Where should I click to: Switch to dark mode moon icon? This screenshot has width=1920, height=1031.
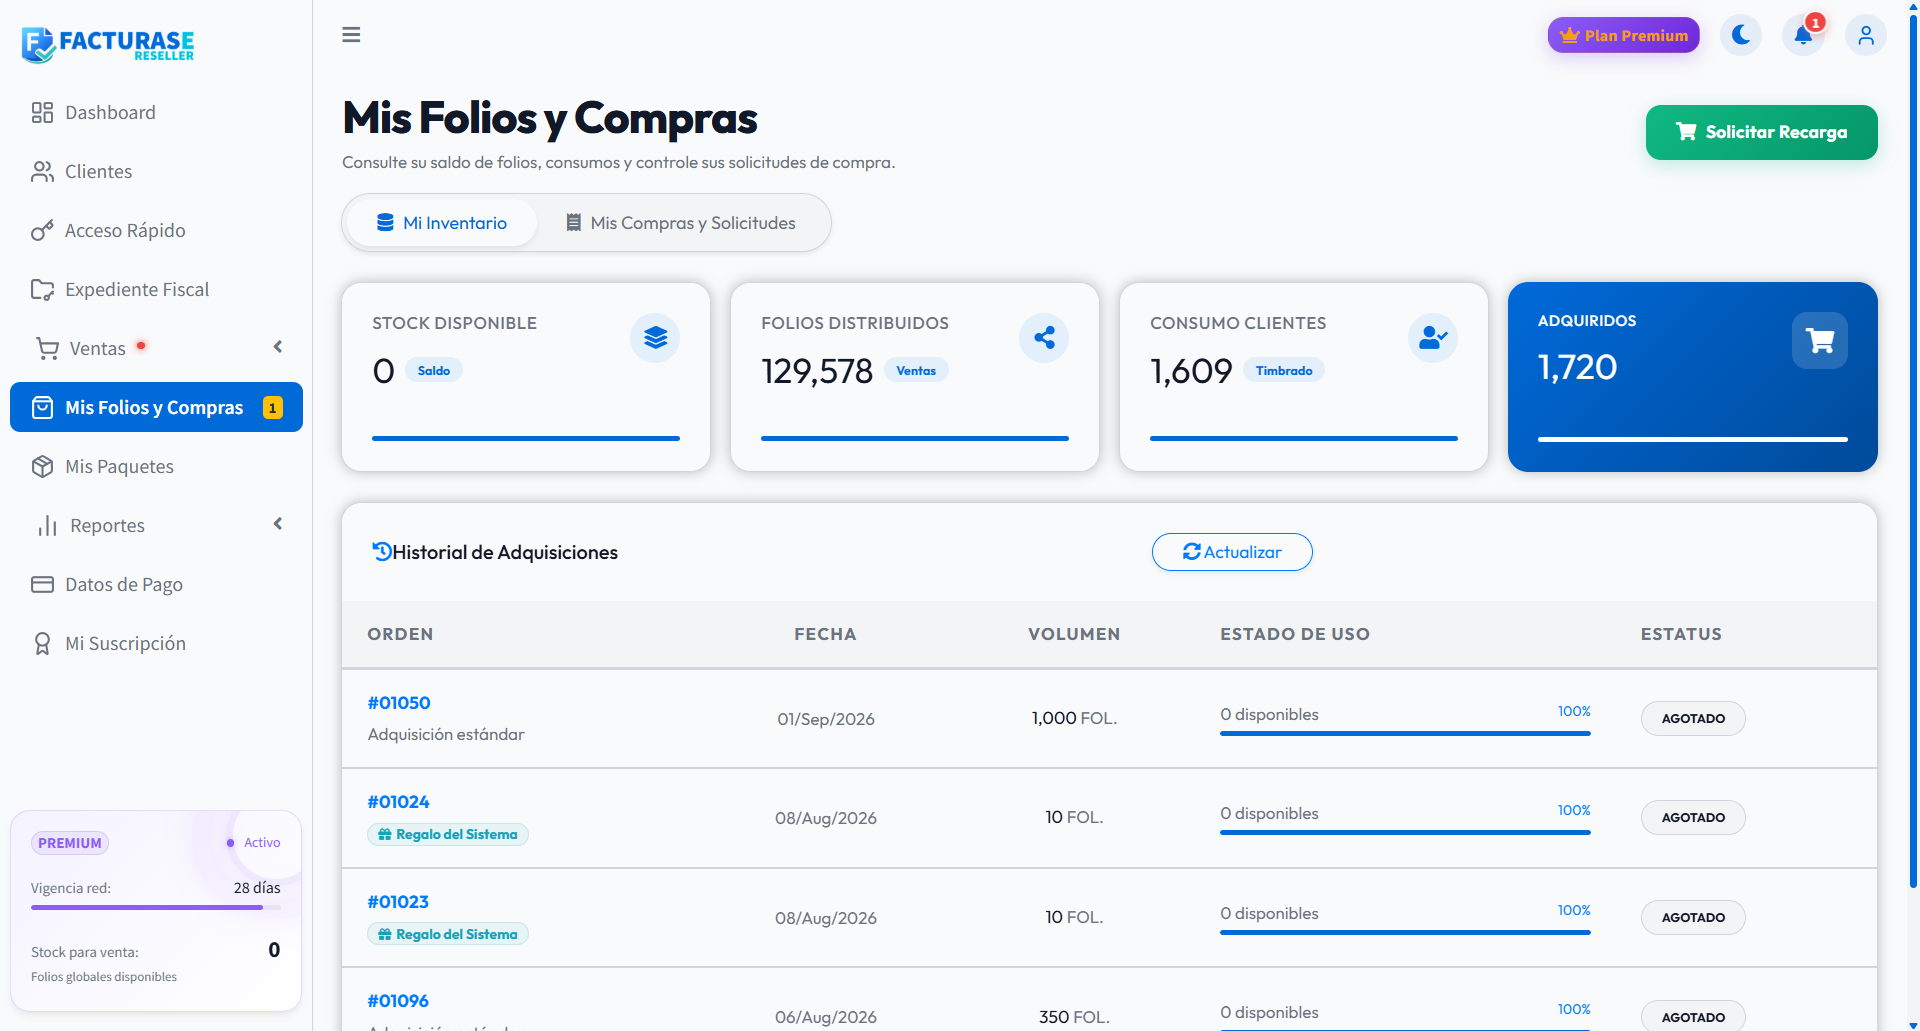click(1741, 35)
